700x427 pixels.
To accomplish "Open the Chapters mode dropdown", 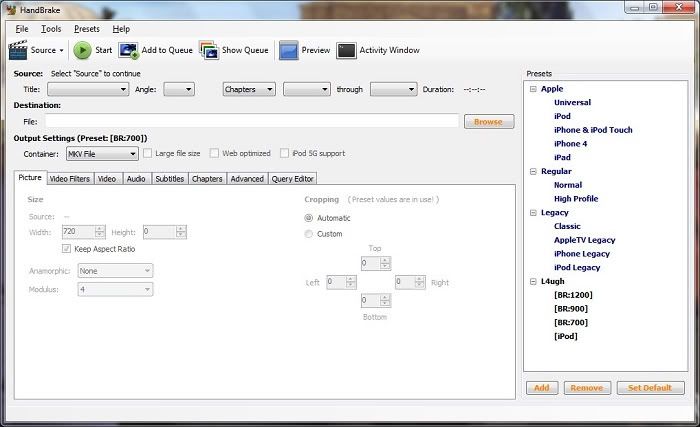I will coord(249,89).
